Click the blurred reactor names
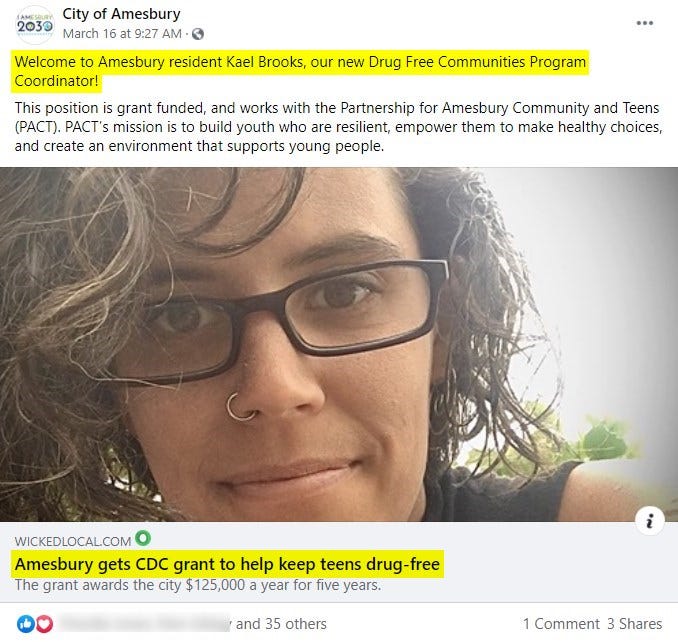The height and width of the screenshot is (642, 678). tap(144, 624)
